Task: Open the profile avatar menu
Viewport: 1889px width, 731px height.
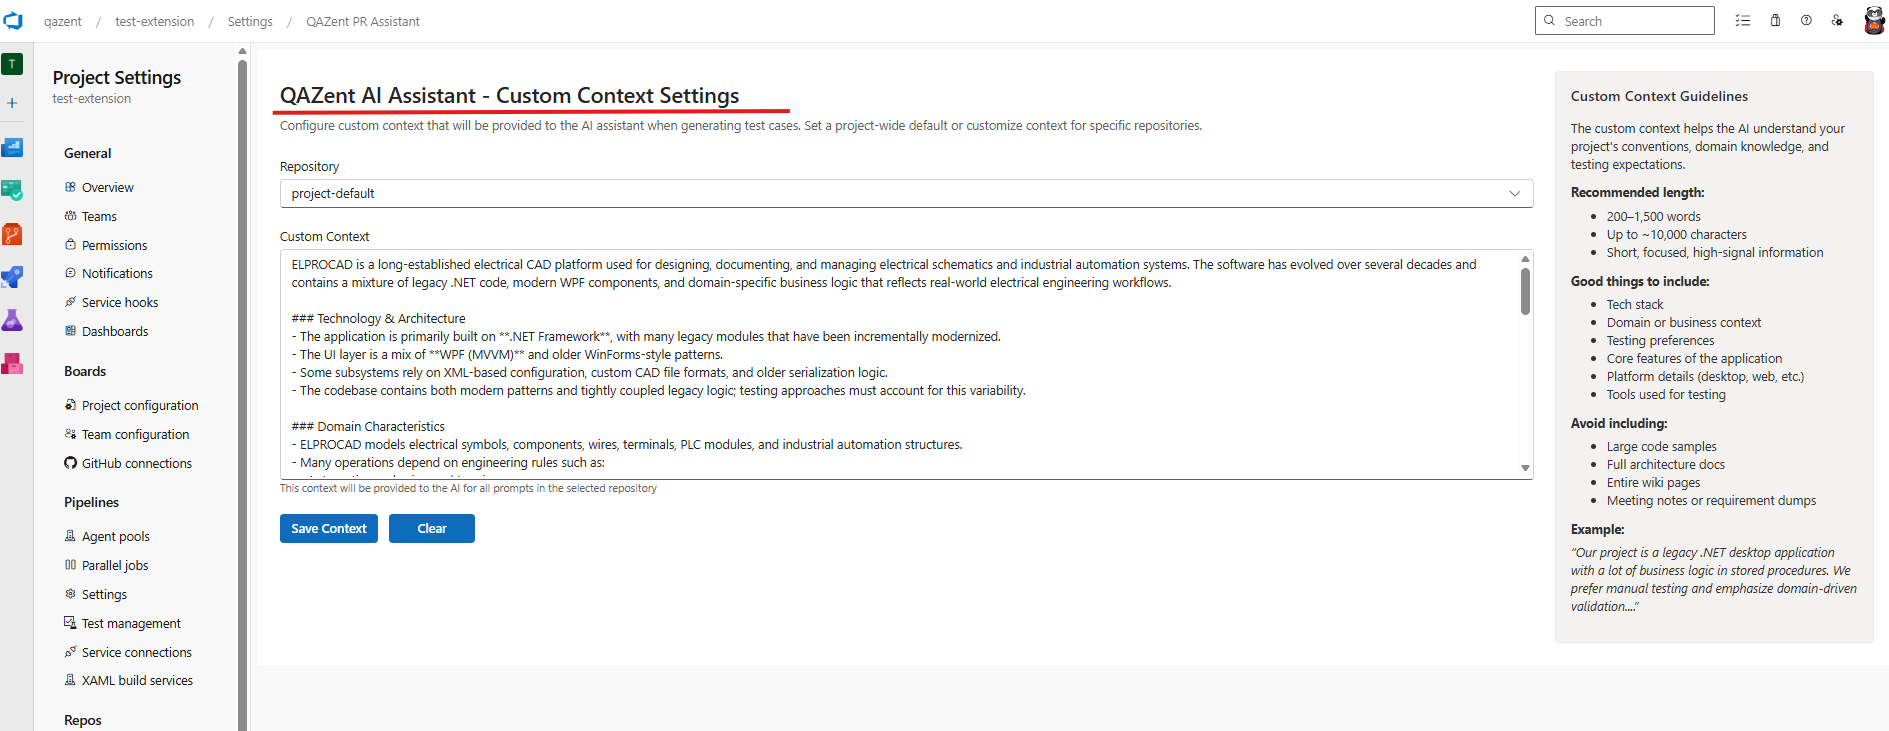Action: 1873,19
